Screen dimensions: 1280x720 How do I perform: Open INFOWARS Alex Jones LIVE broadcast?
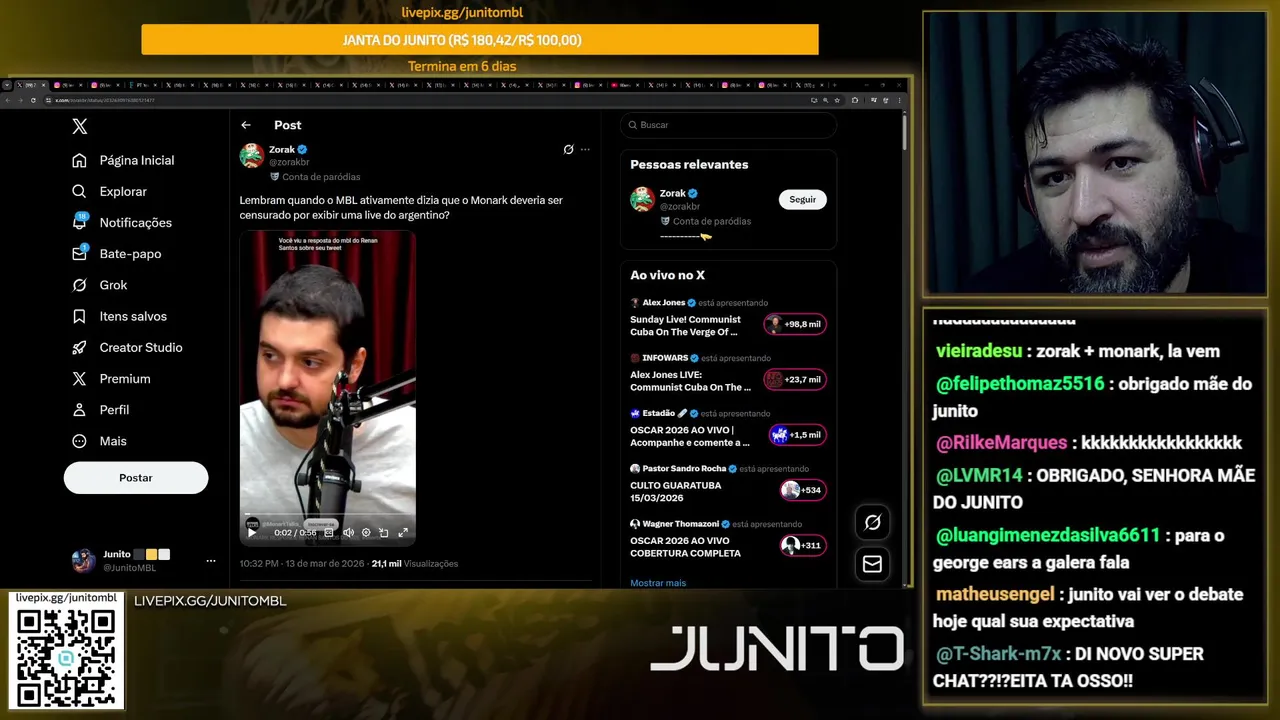pyautogui.click(x=690, y=381)
